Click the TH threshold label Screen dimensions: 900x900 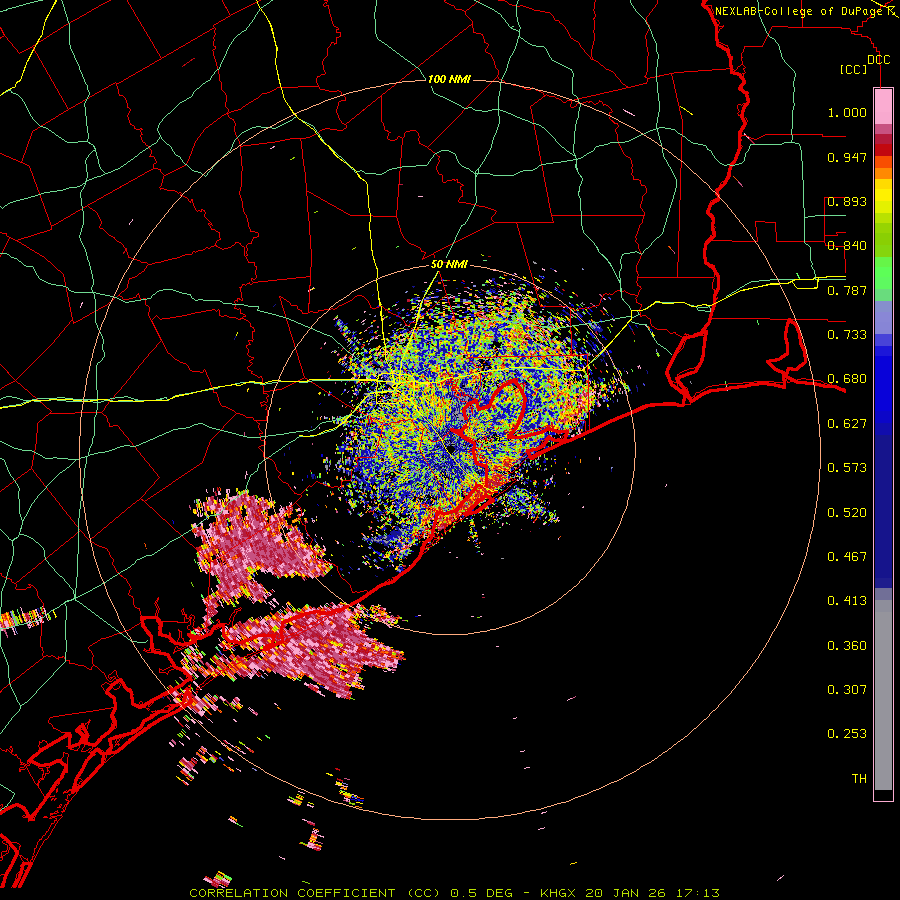859,779
